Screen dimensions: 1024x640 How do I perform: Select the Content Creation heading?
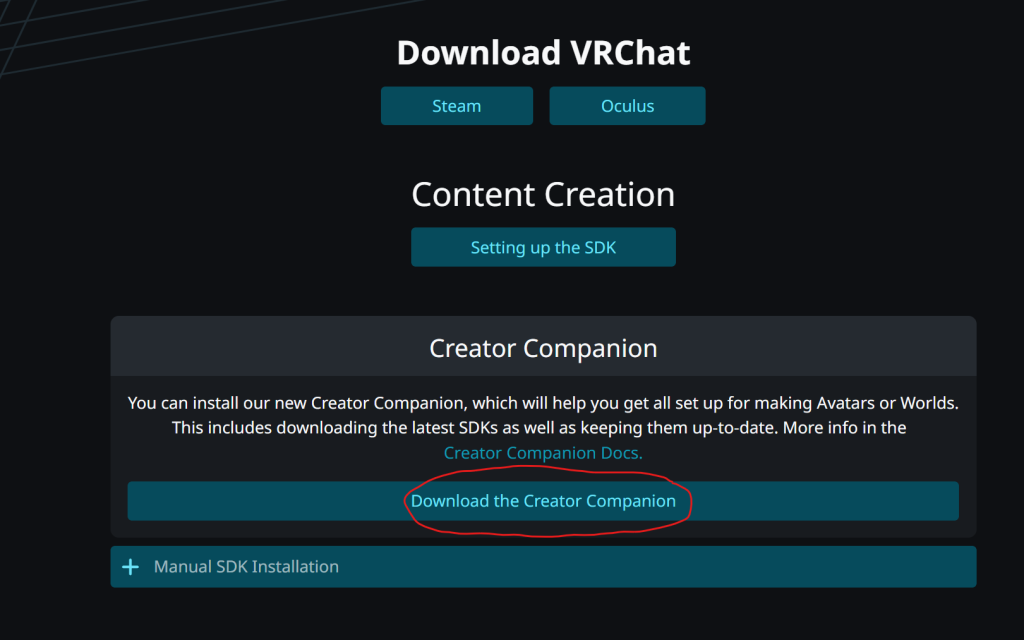tap(543, 194)
